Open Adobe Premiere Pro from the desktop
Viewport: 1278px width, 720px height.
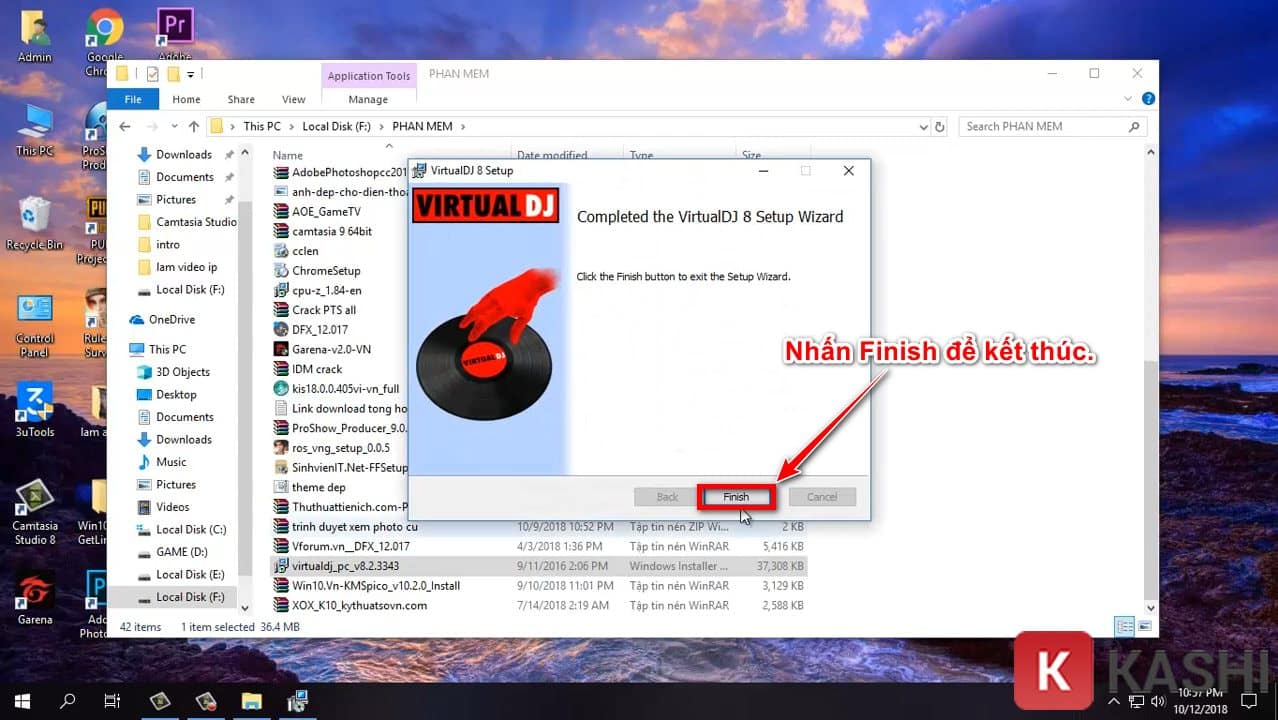[174, 25]
